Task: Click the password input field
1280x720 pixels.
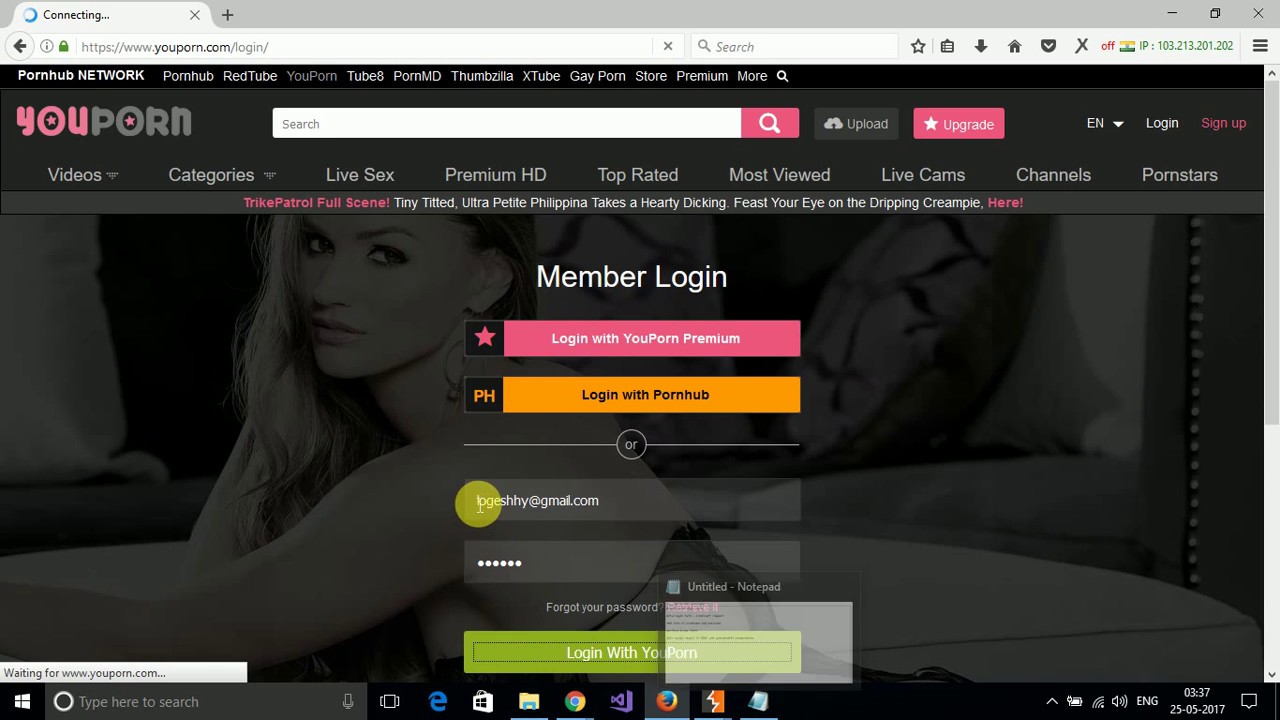Action: [x=632, y=562]
